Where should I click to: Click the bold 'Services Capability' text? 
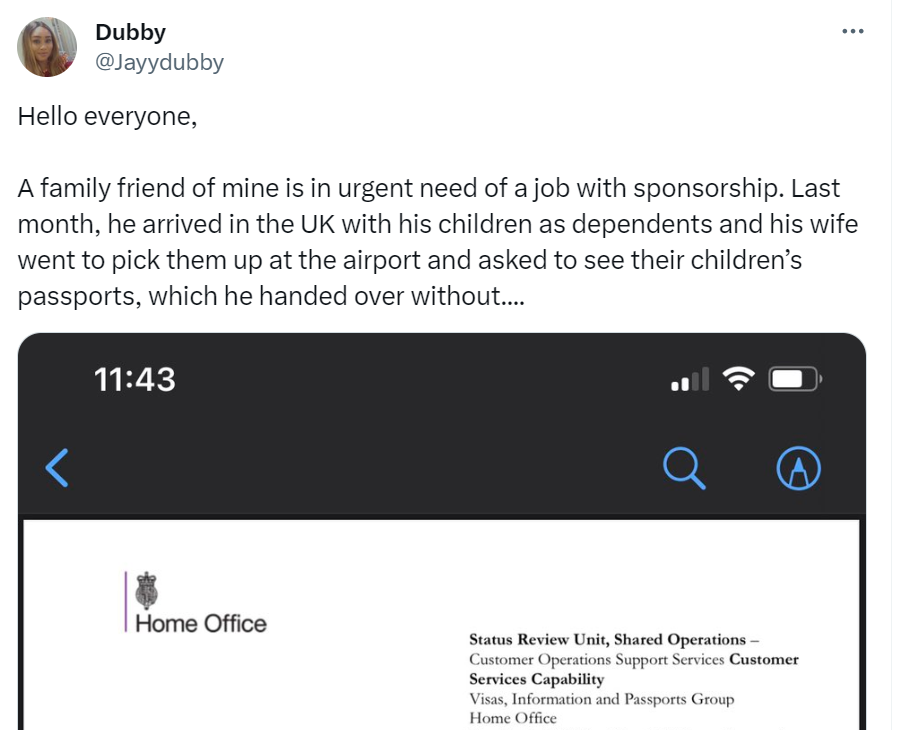point(537,679)
